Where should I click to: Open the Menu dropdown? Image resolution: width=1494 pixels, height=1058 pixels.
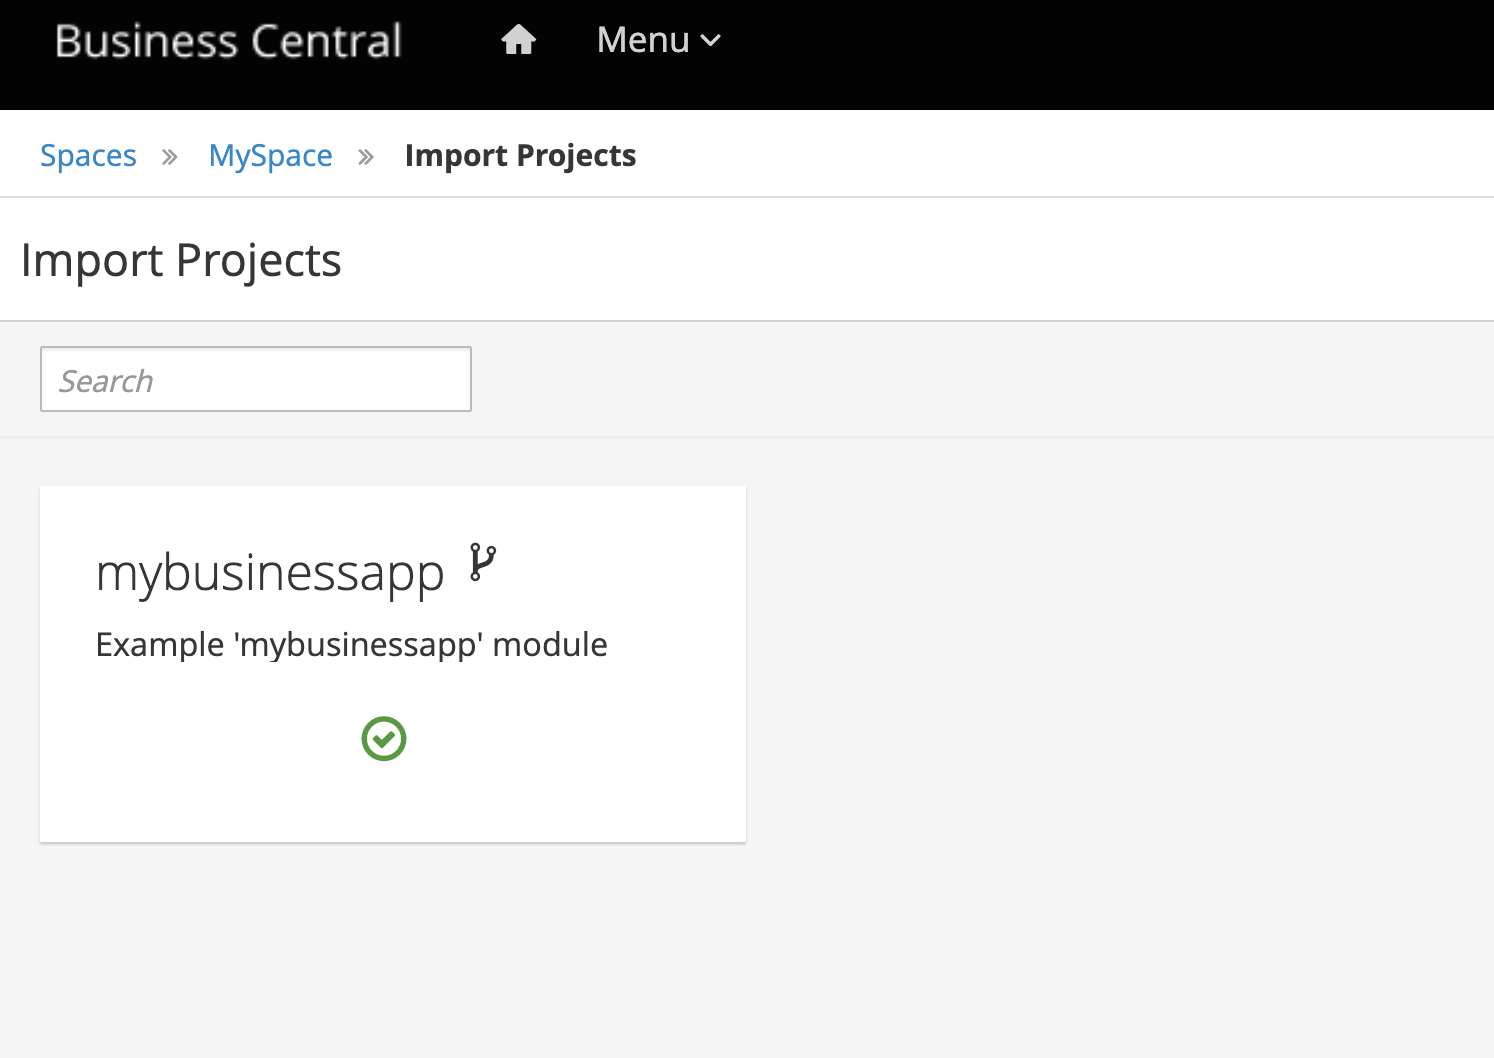tap(658, 40)
